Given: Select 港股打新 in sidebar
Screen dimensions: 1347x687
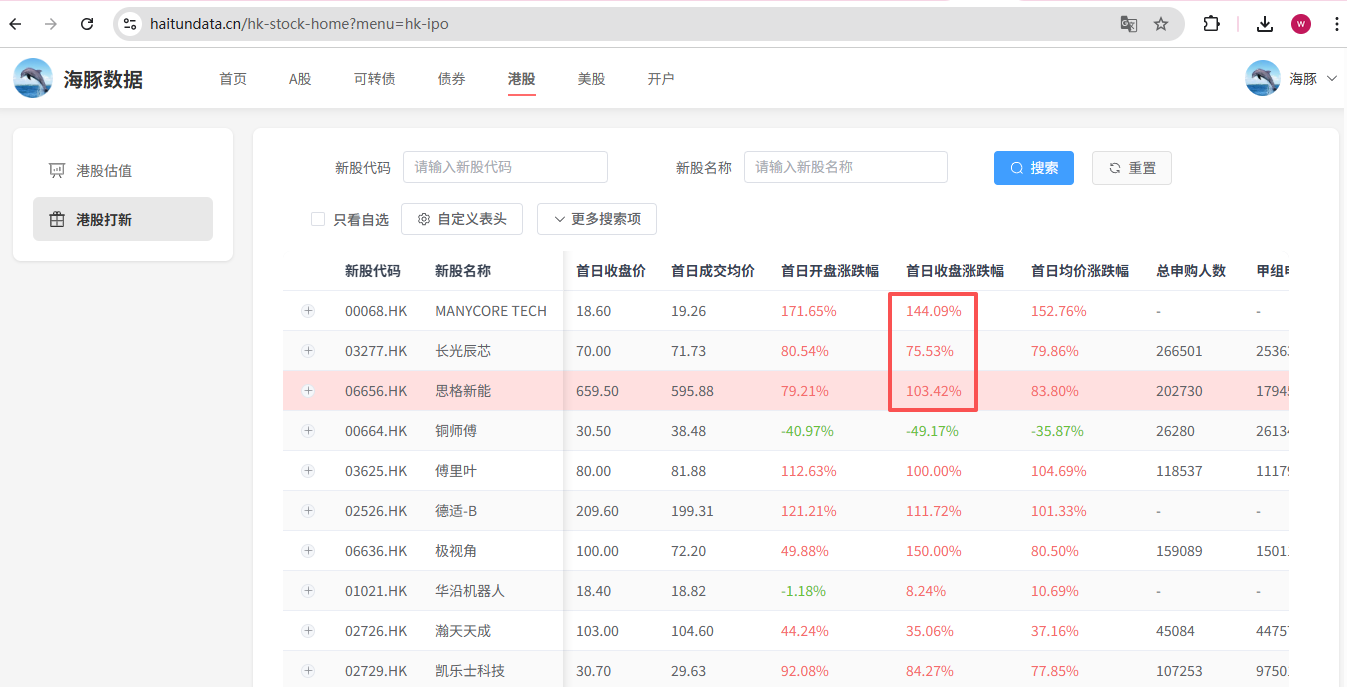Looking at the screenshot, I should click(123, 219).
